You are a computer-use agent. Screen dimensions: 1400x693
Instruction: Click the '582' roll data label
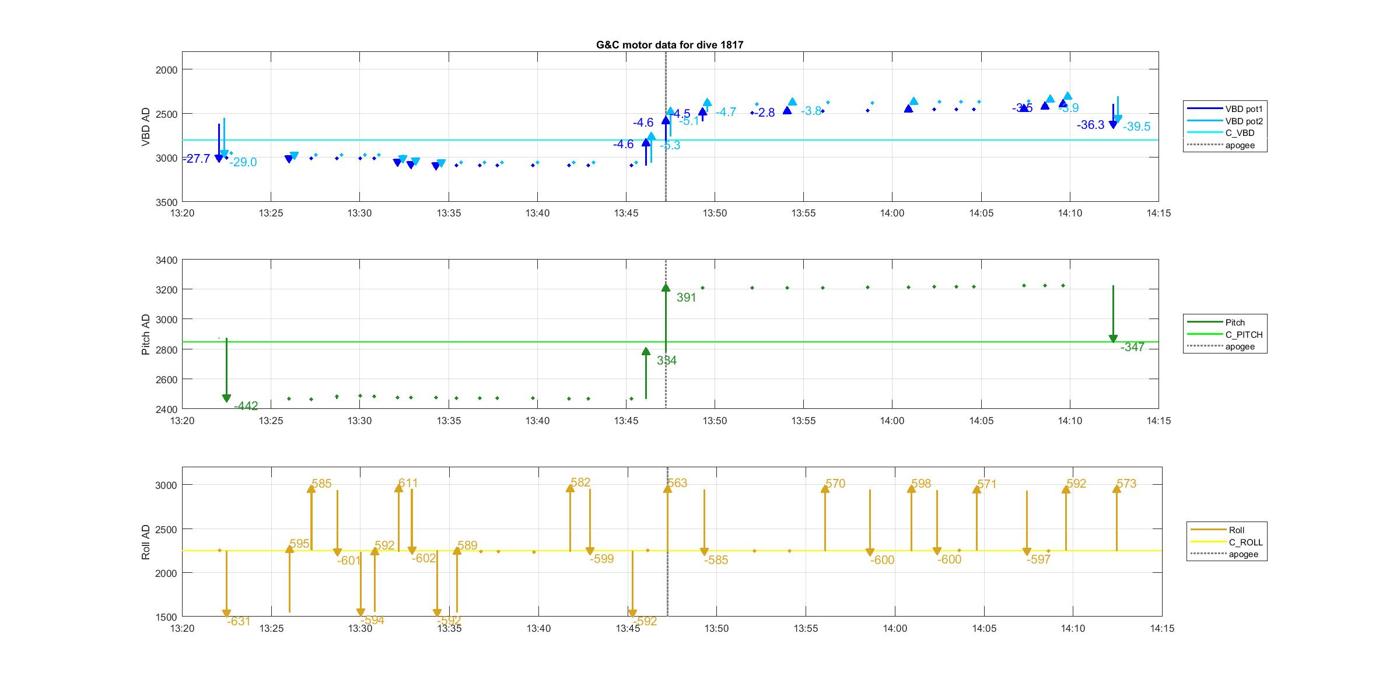(580, 483)
